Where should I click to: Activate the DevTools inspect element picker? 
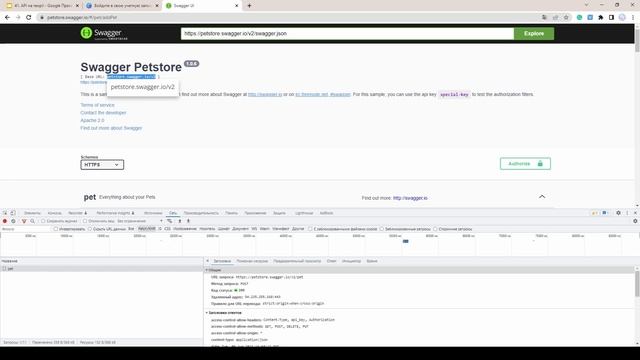point(5,213)
